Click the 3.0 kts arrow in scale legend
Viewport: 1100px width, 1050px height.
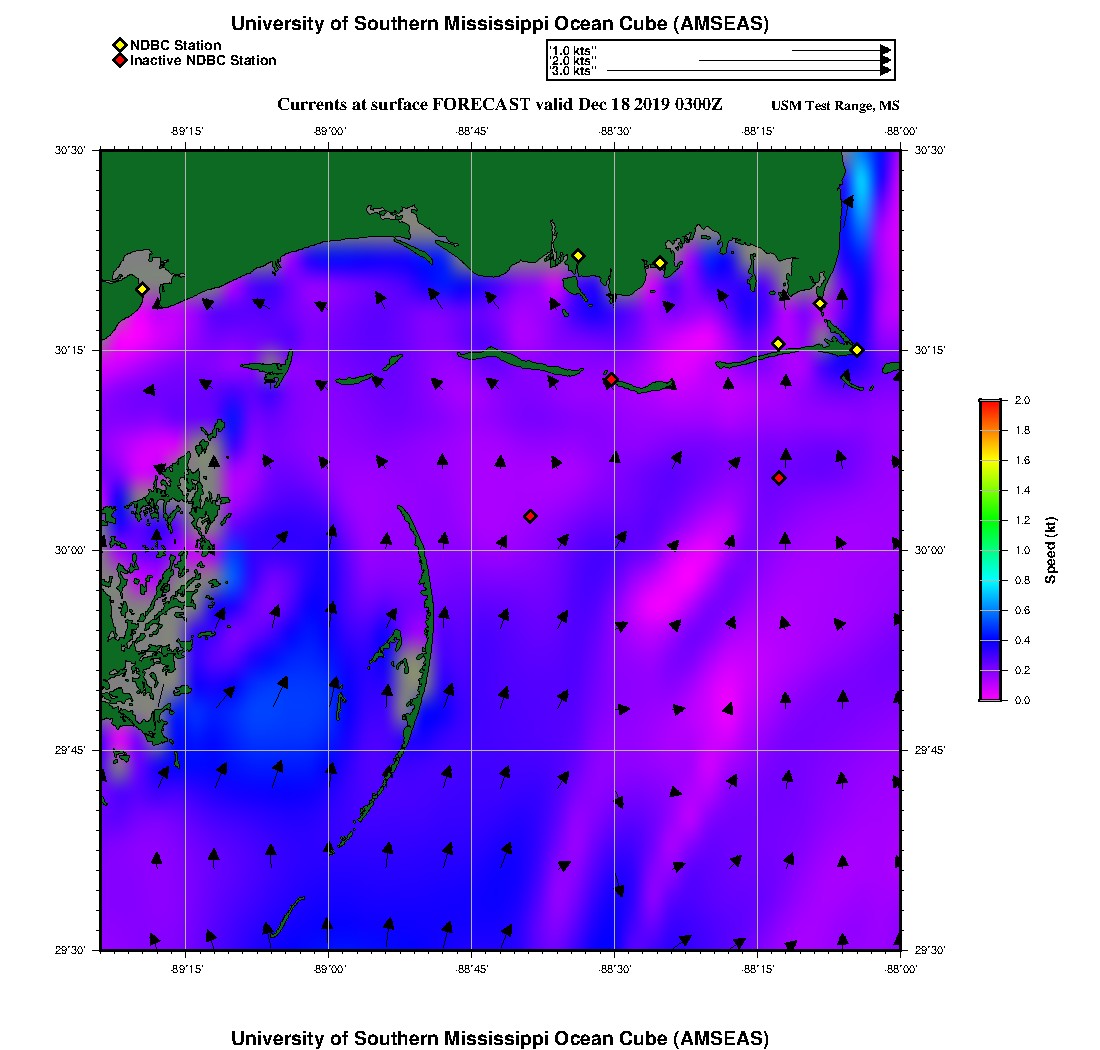click(748, 71)
